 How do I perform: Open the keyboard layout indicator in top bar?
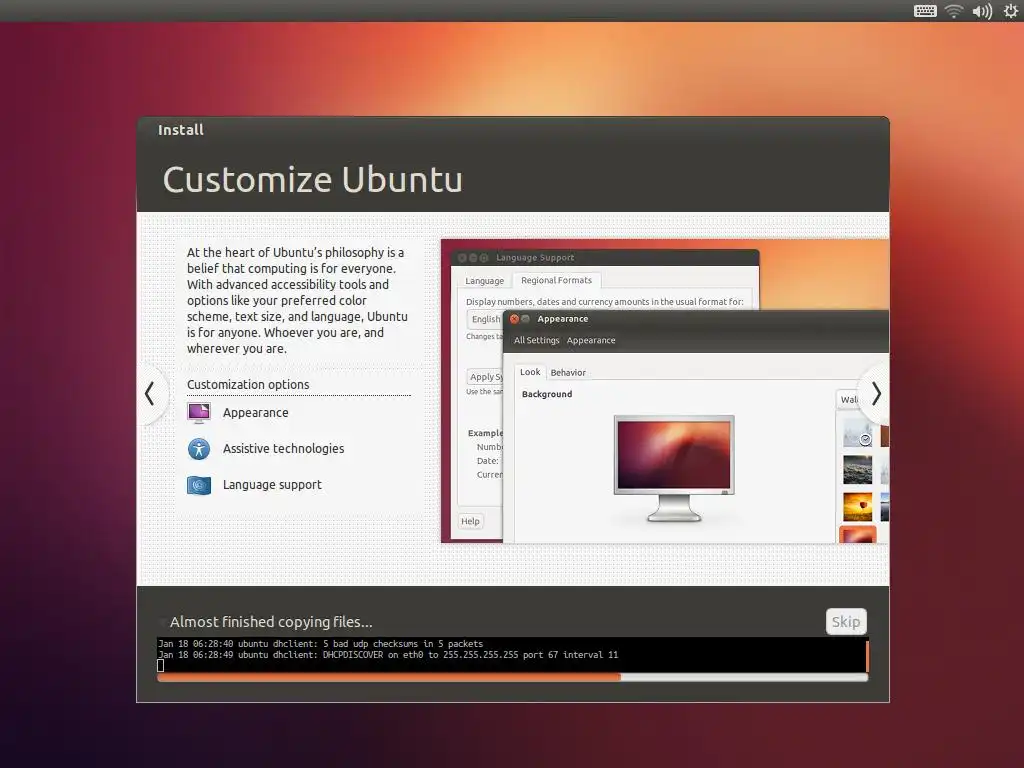[x=925, y=11]
